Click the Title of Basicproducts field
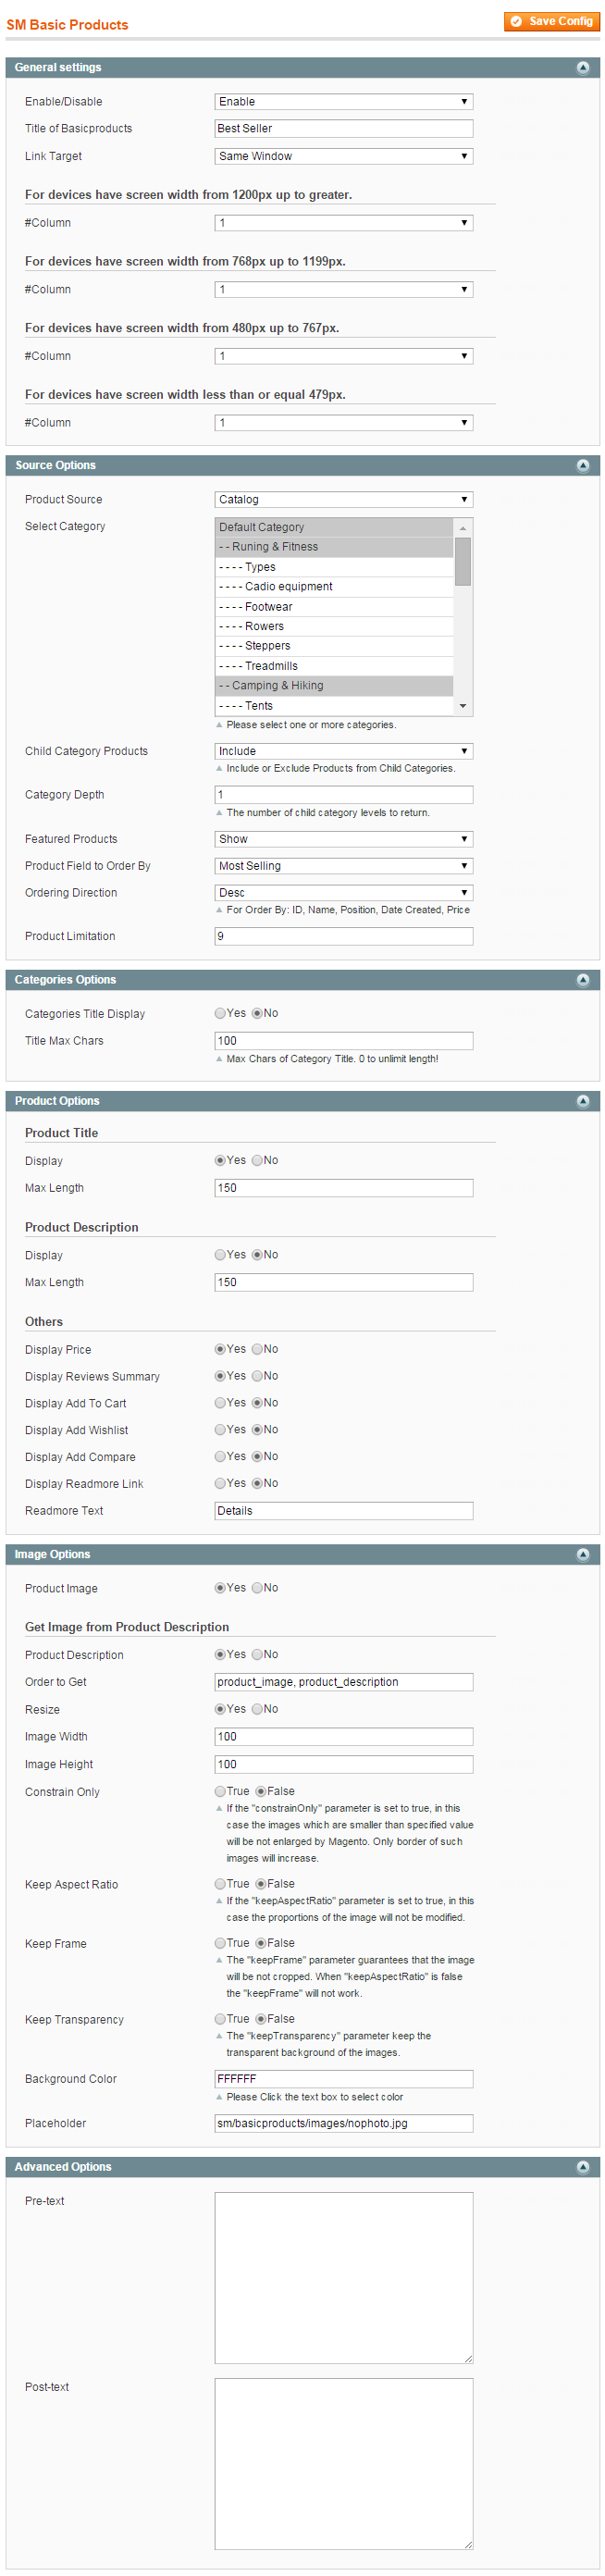 click(x=343, y=129)
